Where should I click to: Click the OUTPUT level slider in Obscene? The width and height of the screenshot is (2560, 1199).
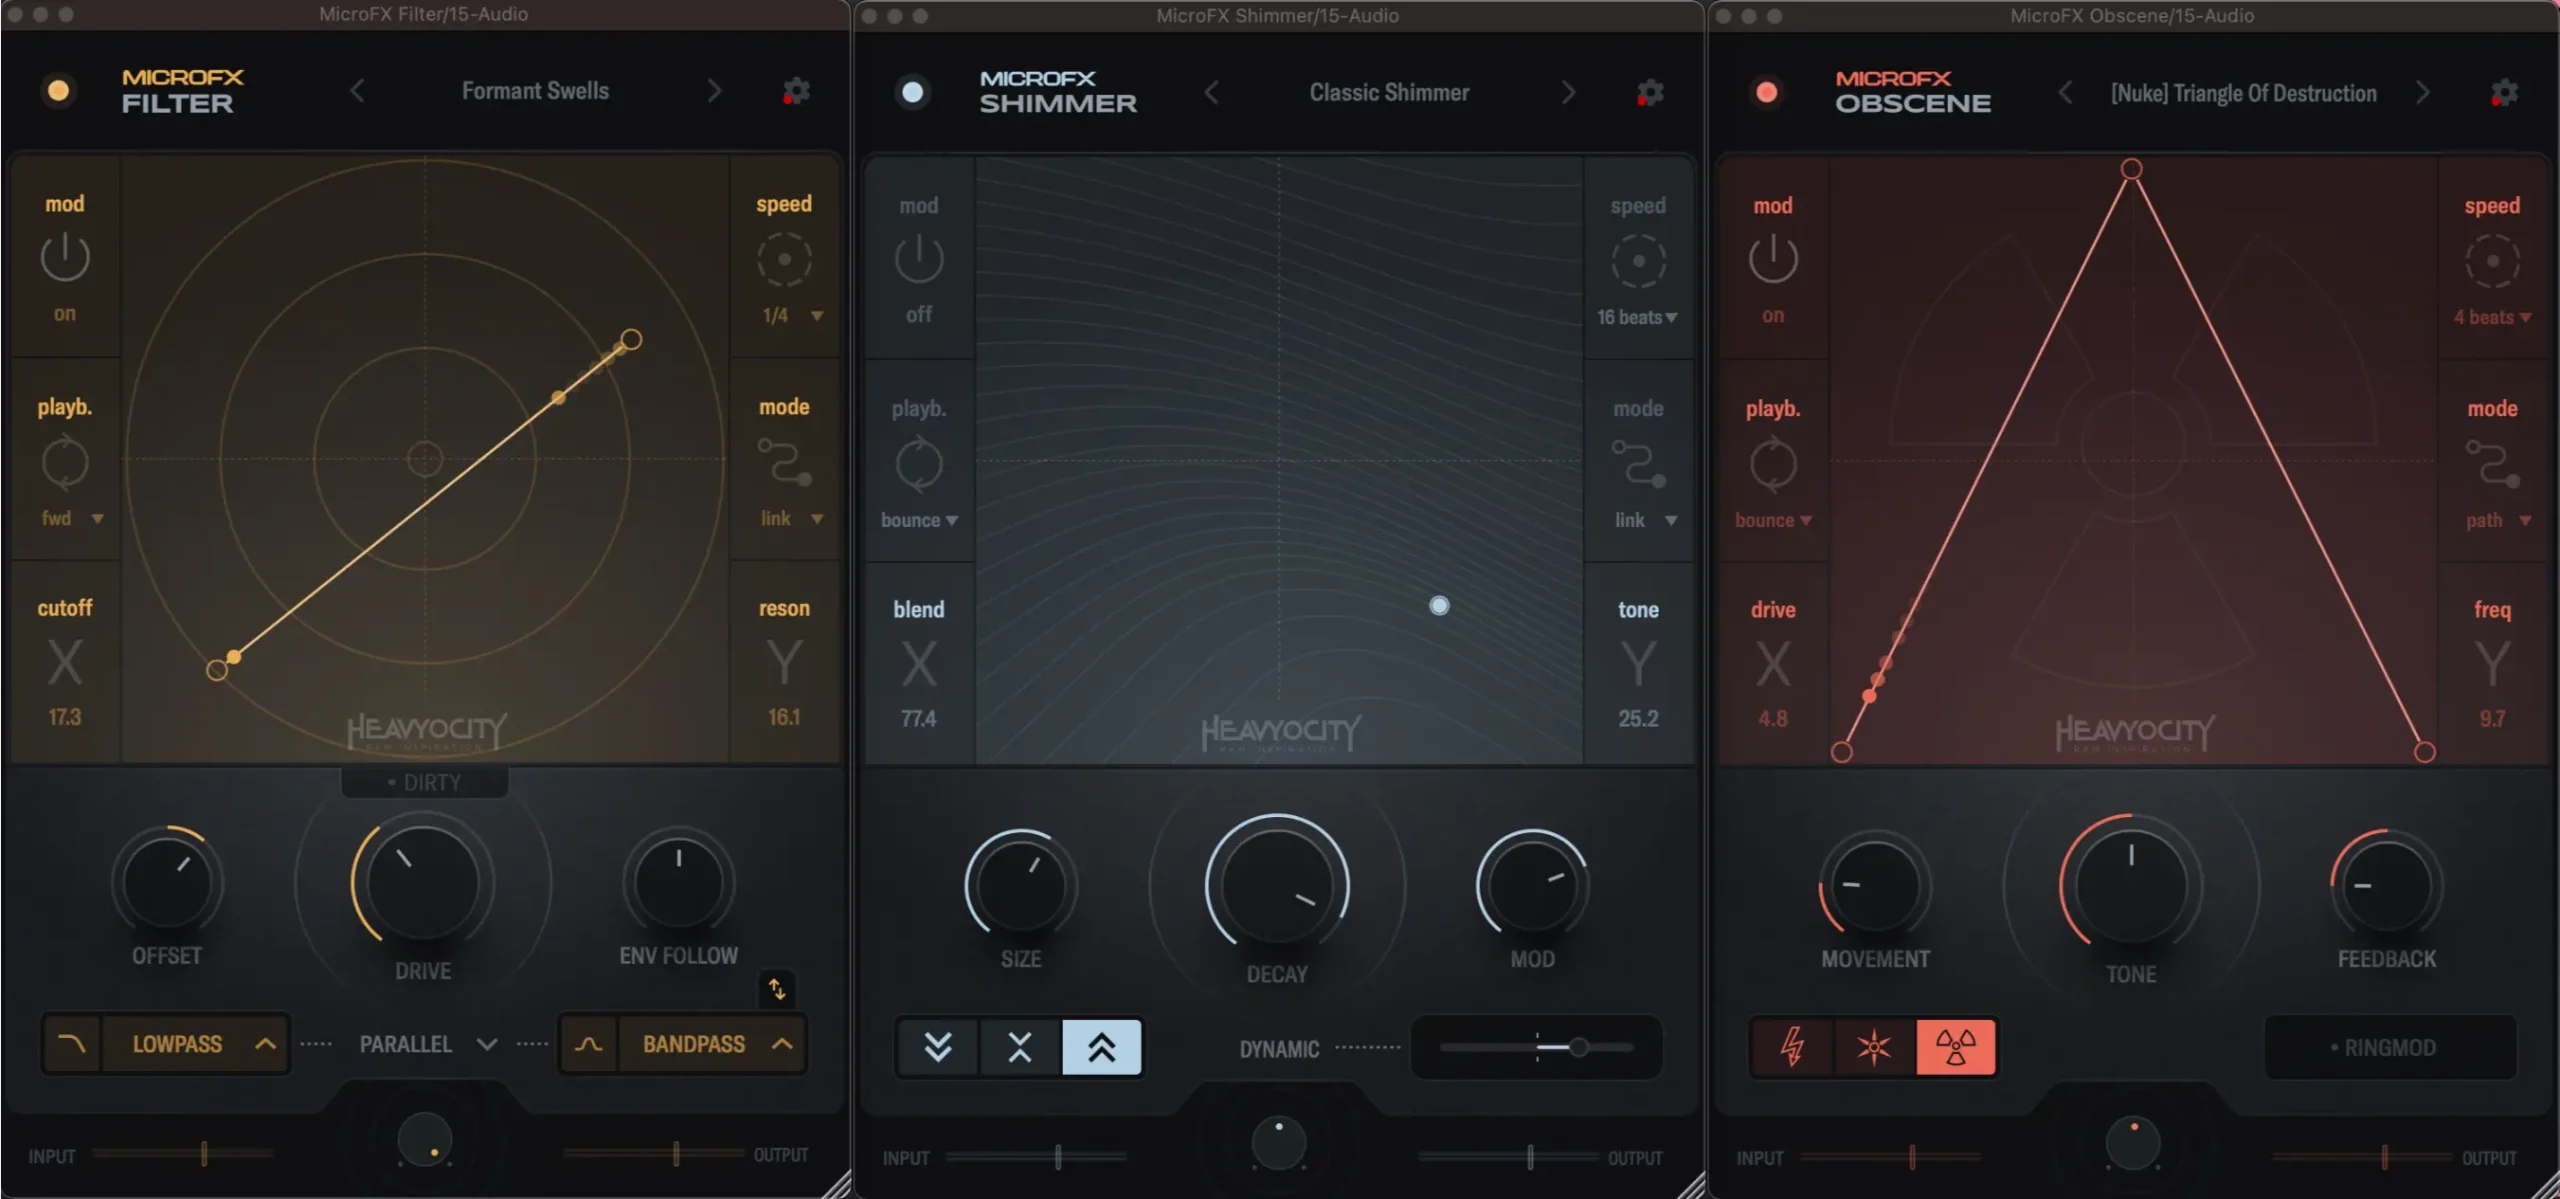pyautogui.click(x=2363, y=1157)
